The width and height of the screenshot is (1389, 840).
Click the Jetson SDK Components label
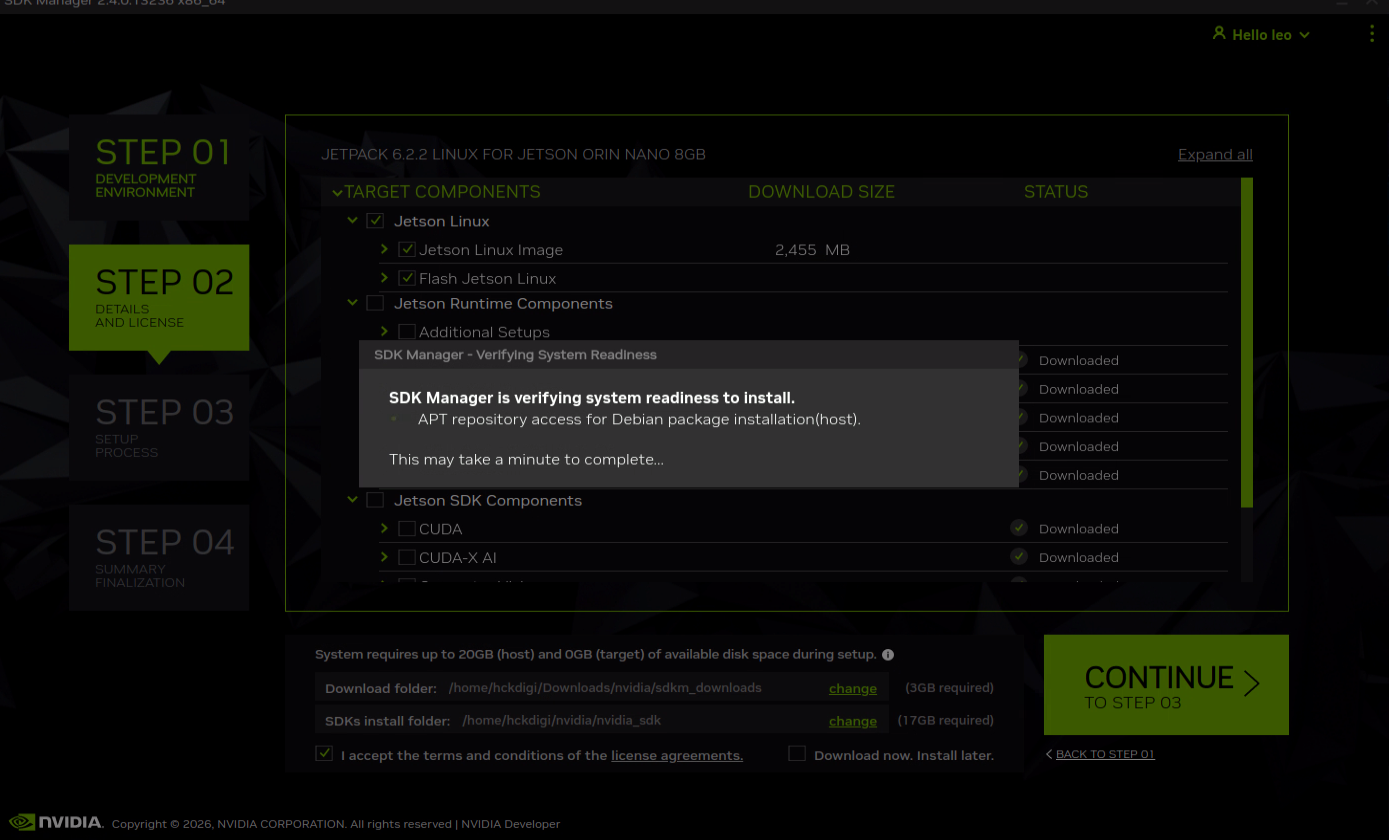(488, 501)
